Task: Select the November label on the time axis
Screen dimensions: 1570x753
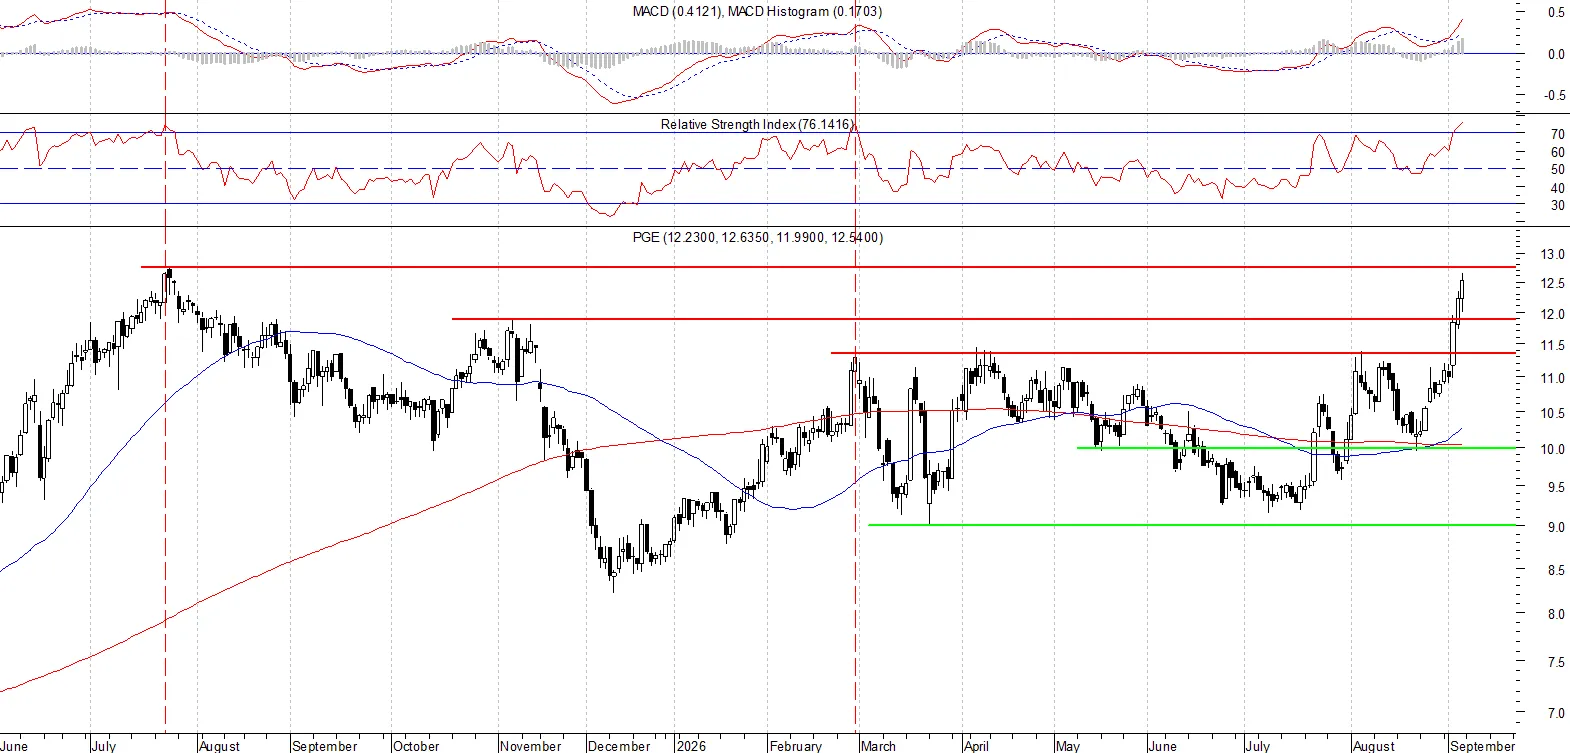Action: pyautogui.click(x=531, y=746)
